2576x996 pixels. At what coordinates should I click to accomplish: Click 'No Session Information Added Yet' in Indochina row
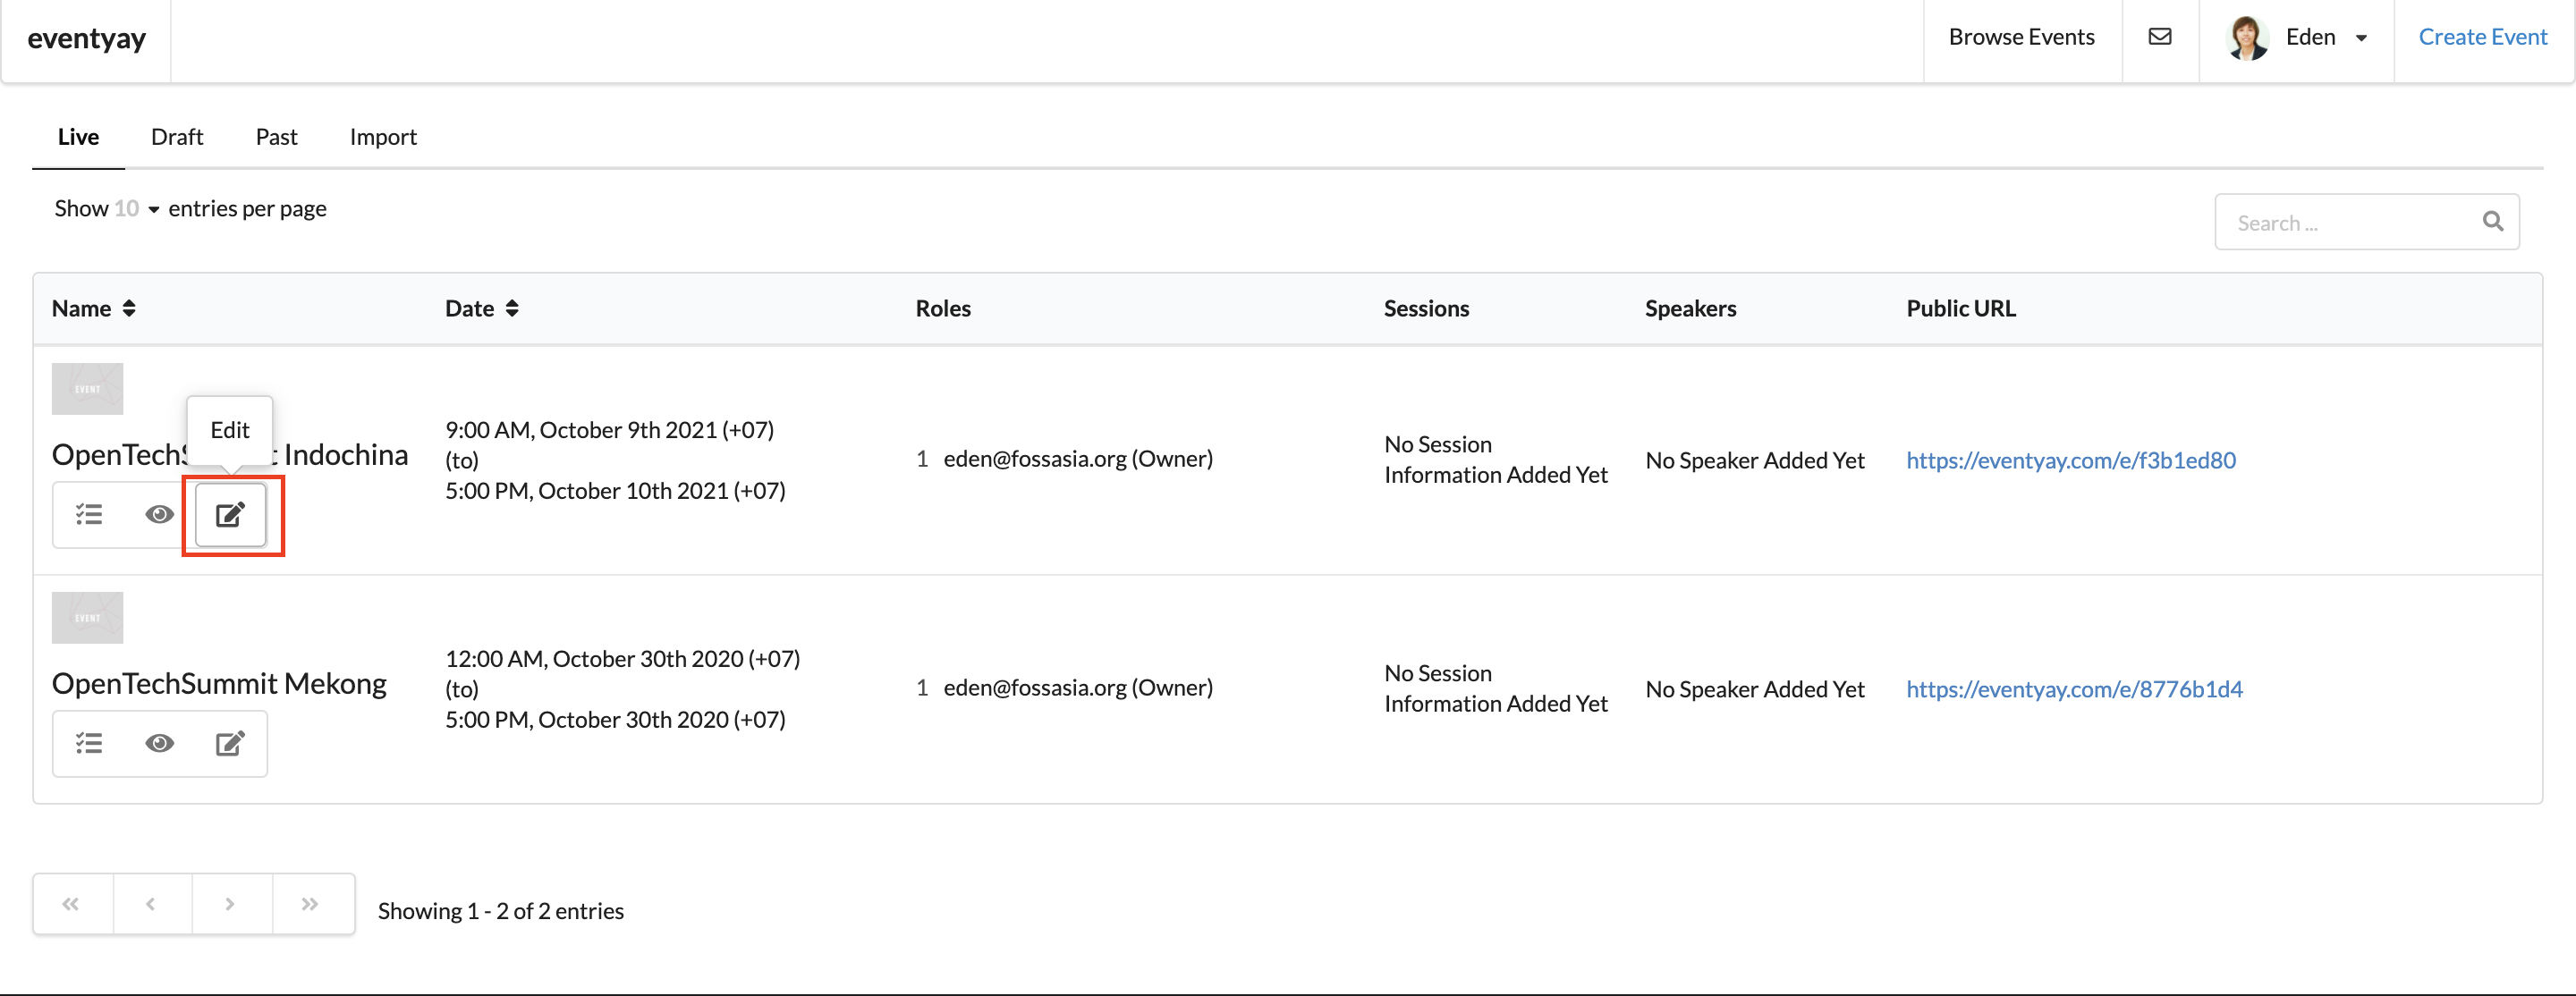tap(1496, 460)
